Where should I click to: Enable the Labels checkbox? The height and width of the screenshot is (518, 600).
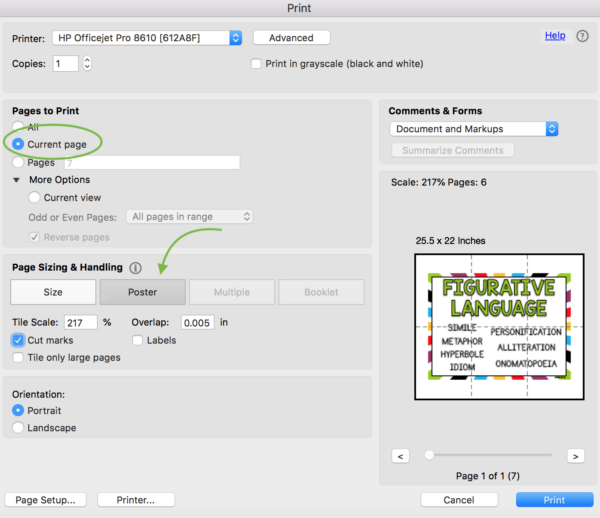[x=138, y=340]
